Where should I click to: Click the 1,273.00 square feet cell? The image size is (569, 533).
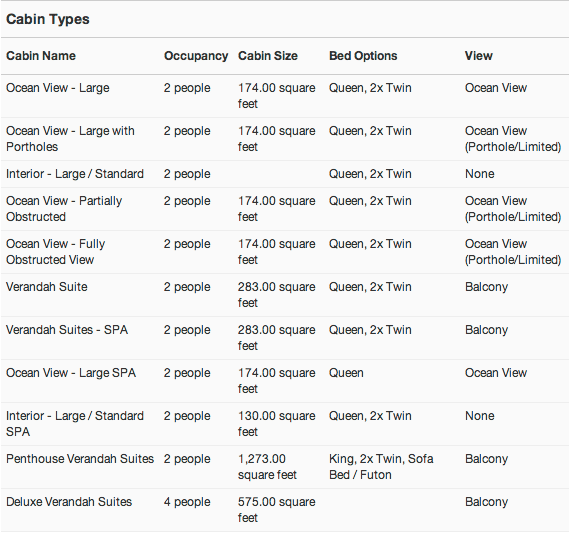tap(267, 467)
